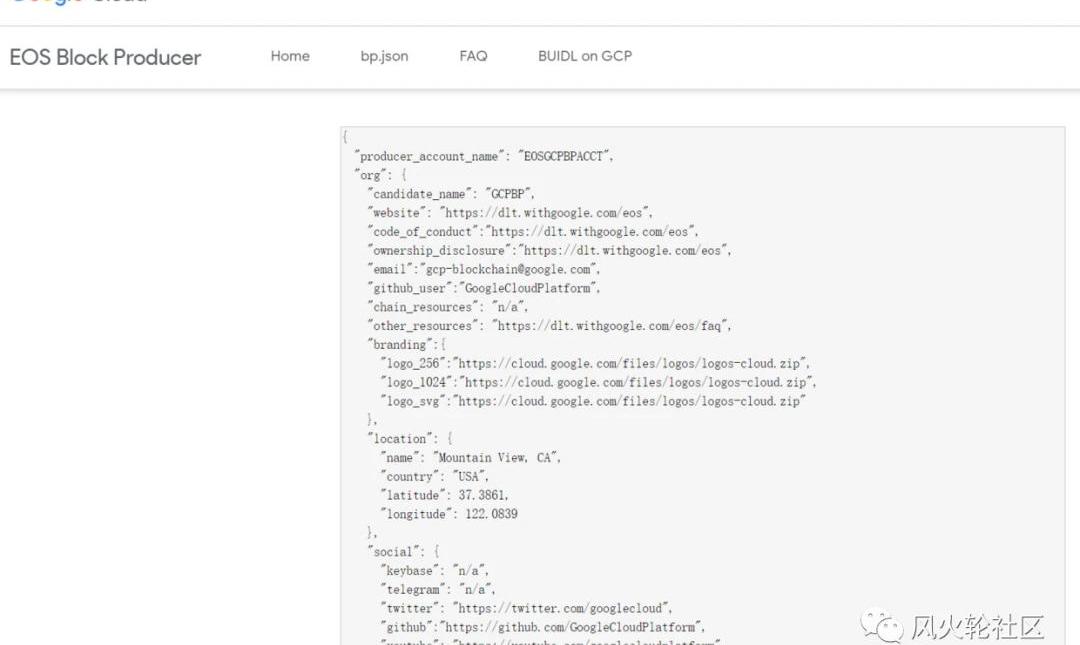Open the FAQ navigation item
1080x645 pixels.
coord(473,57)
